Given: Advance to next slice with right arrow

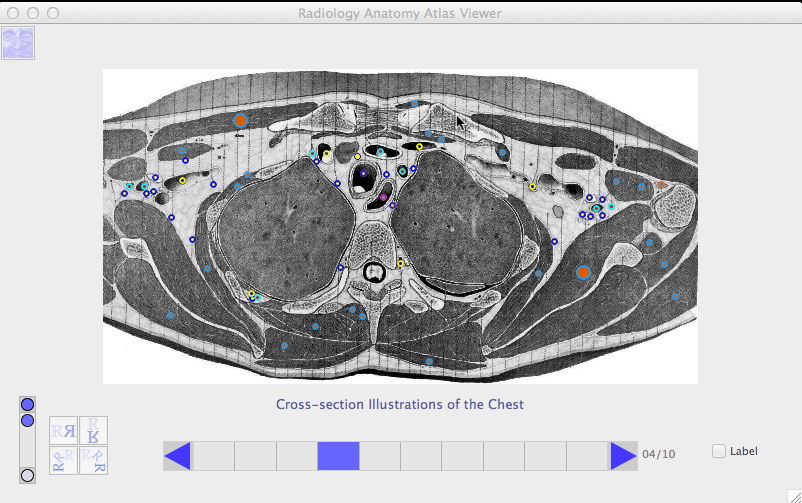Looking at the screenshot, I should pos(623,456).
